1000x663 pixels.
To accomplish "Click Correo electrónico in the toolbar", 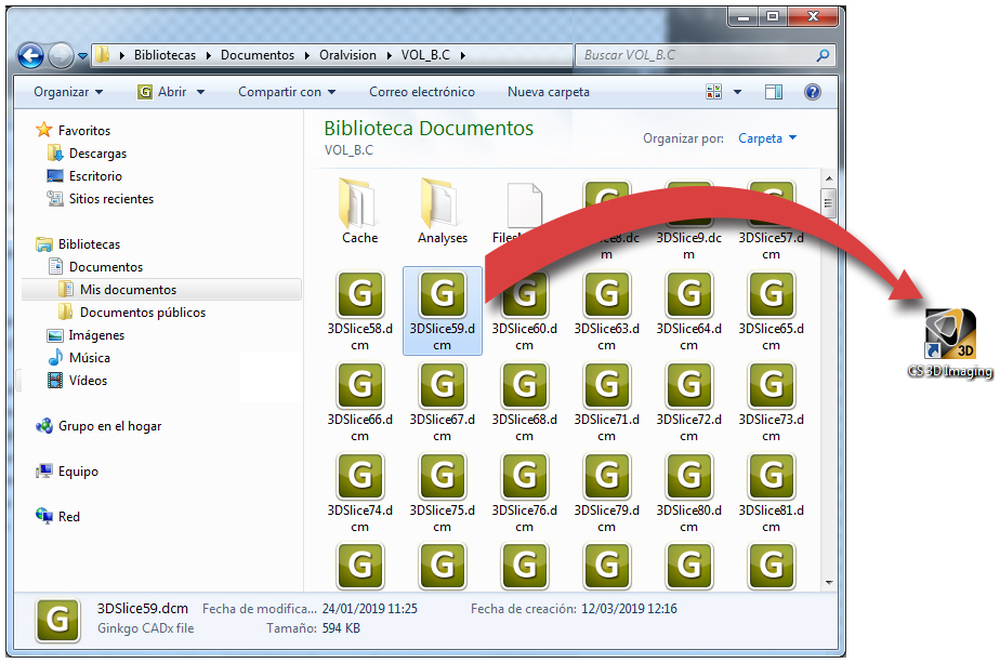I will [421, 92].
